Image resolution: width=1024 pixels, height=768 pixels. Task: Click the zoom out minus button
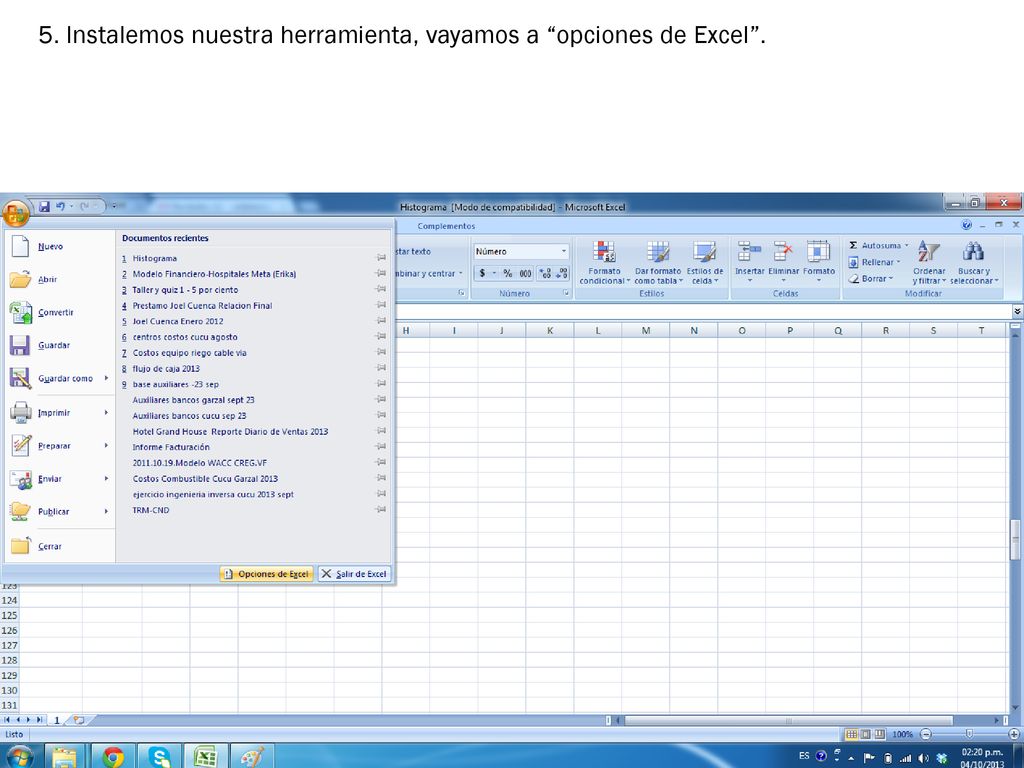click(x=925, y=734)
